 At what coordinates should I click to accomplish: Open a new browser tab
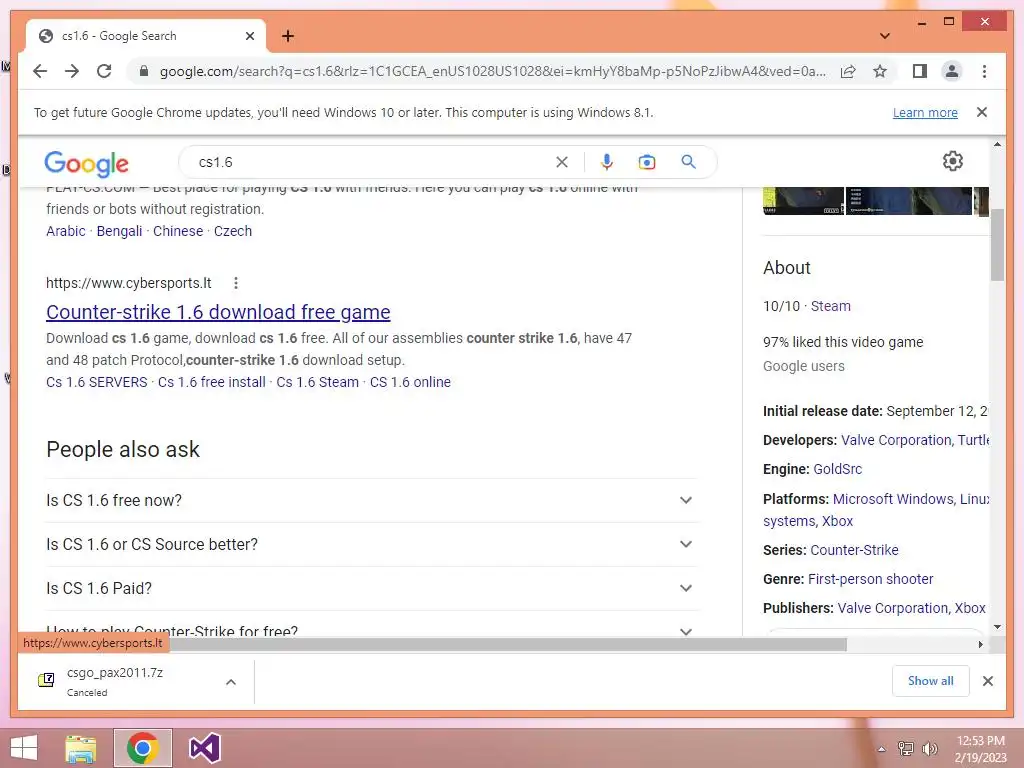(x=287, y=36)
